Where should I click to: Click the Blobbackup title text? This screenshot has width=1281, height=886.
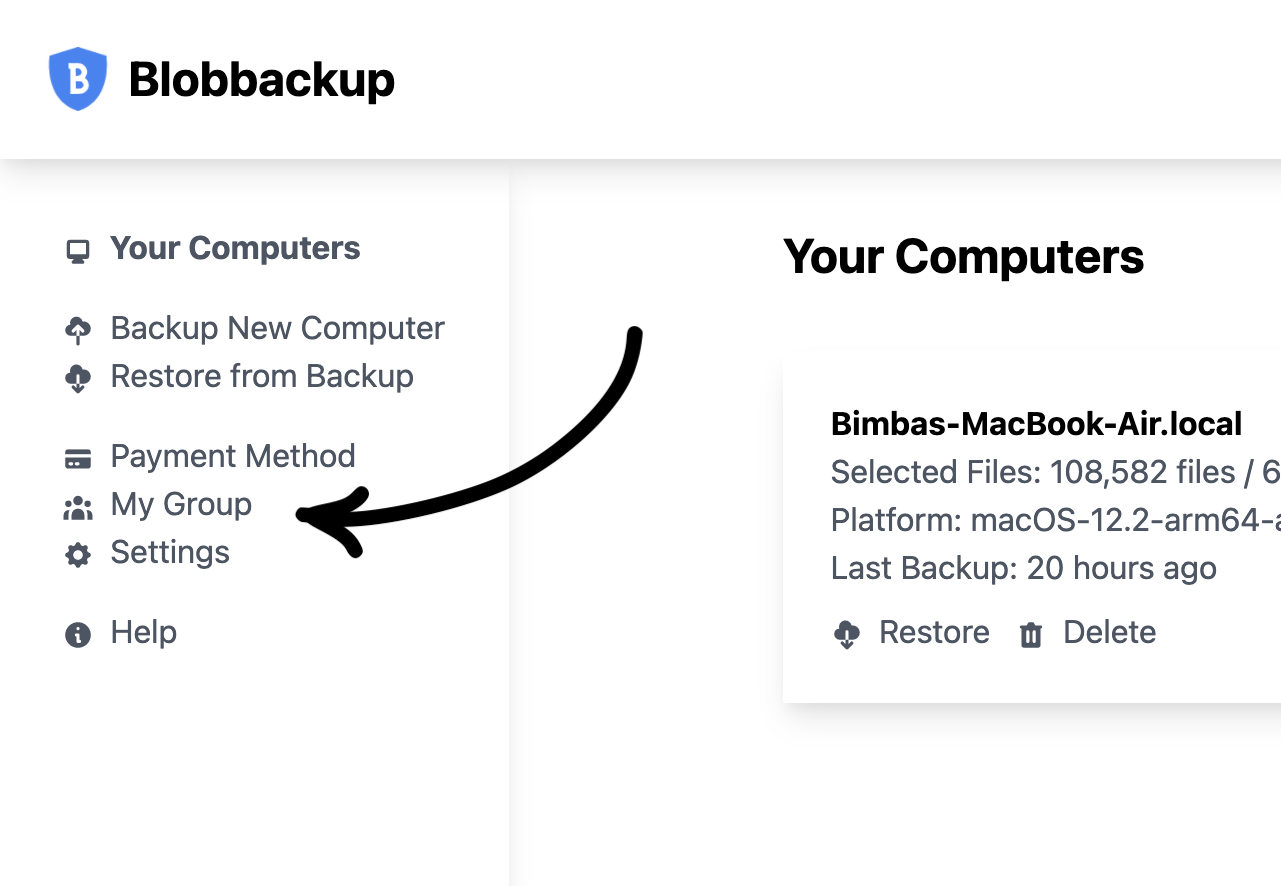[262, 79]
